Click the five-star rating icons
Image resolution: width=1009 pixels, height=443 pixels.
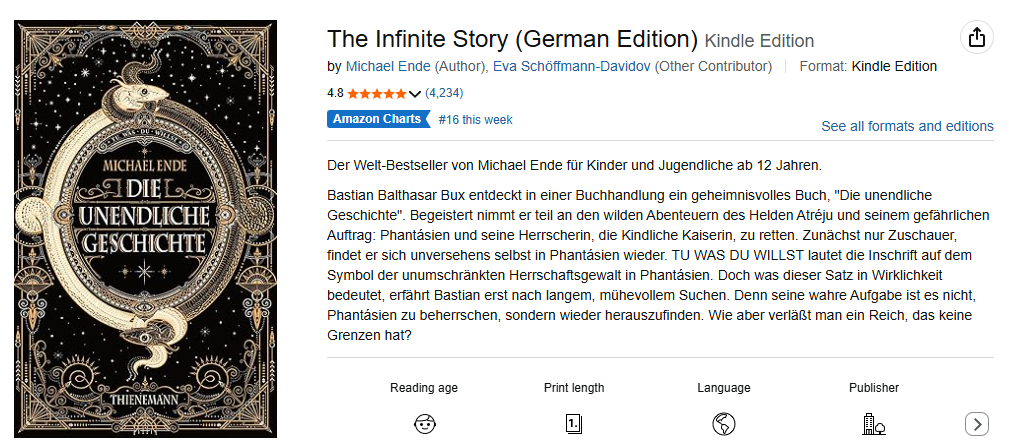[376, 93]
